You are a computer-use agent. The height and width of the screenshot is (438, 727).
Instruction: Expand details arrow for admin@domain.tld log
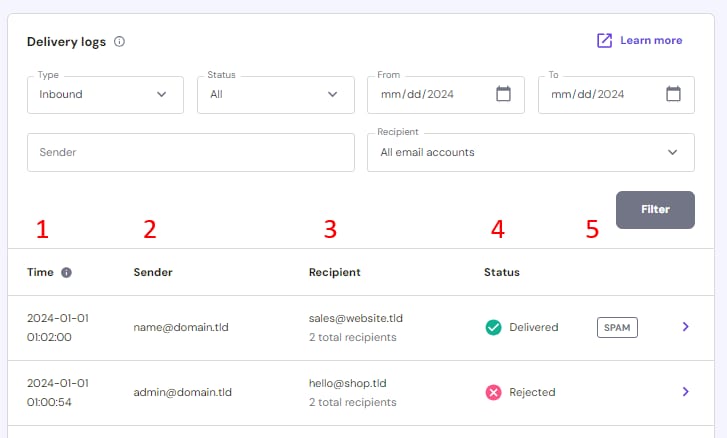pyautogui.click(x=685, y=392)
